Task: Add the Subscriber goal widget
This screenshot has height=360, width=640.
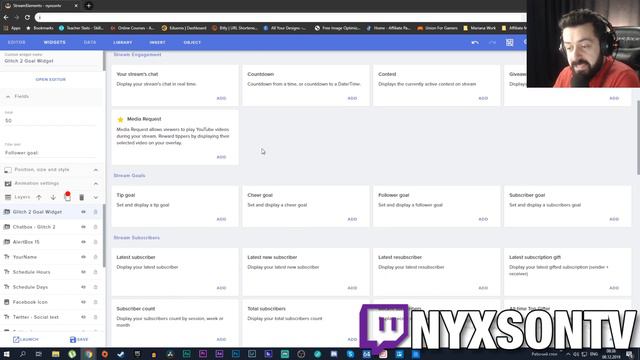Action: (x=614, y=219)
